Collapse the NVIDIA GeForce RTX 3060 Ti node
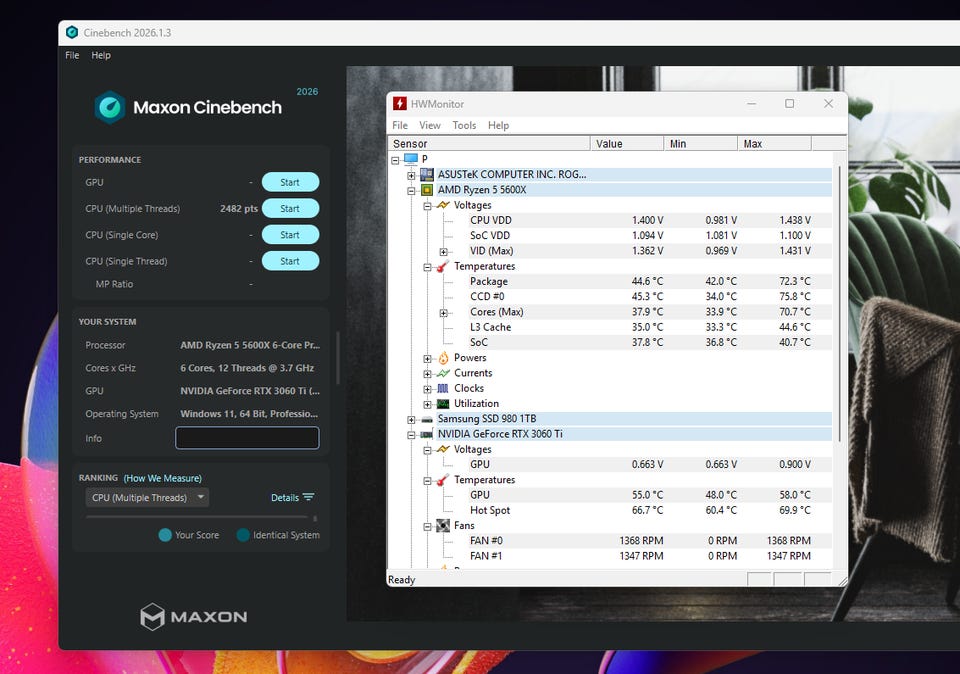Screen dimensions: 960x674 pos(411,435)
